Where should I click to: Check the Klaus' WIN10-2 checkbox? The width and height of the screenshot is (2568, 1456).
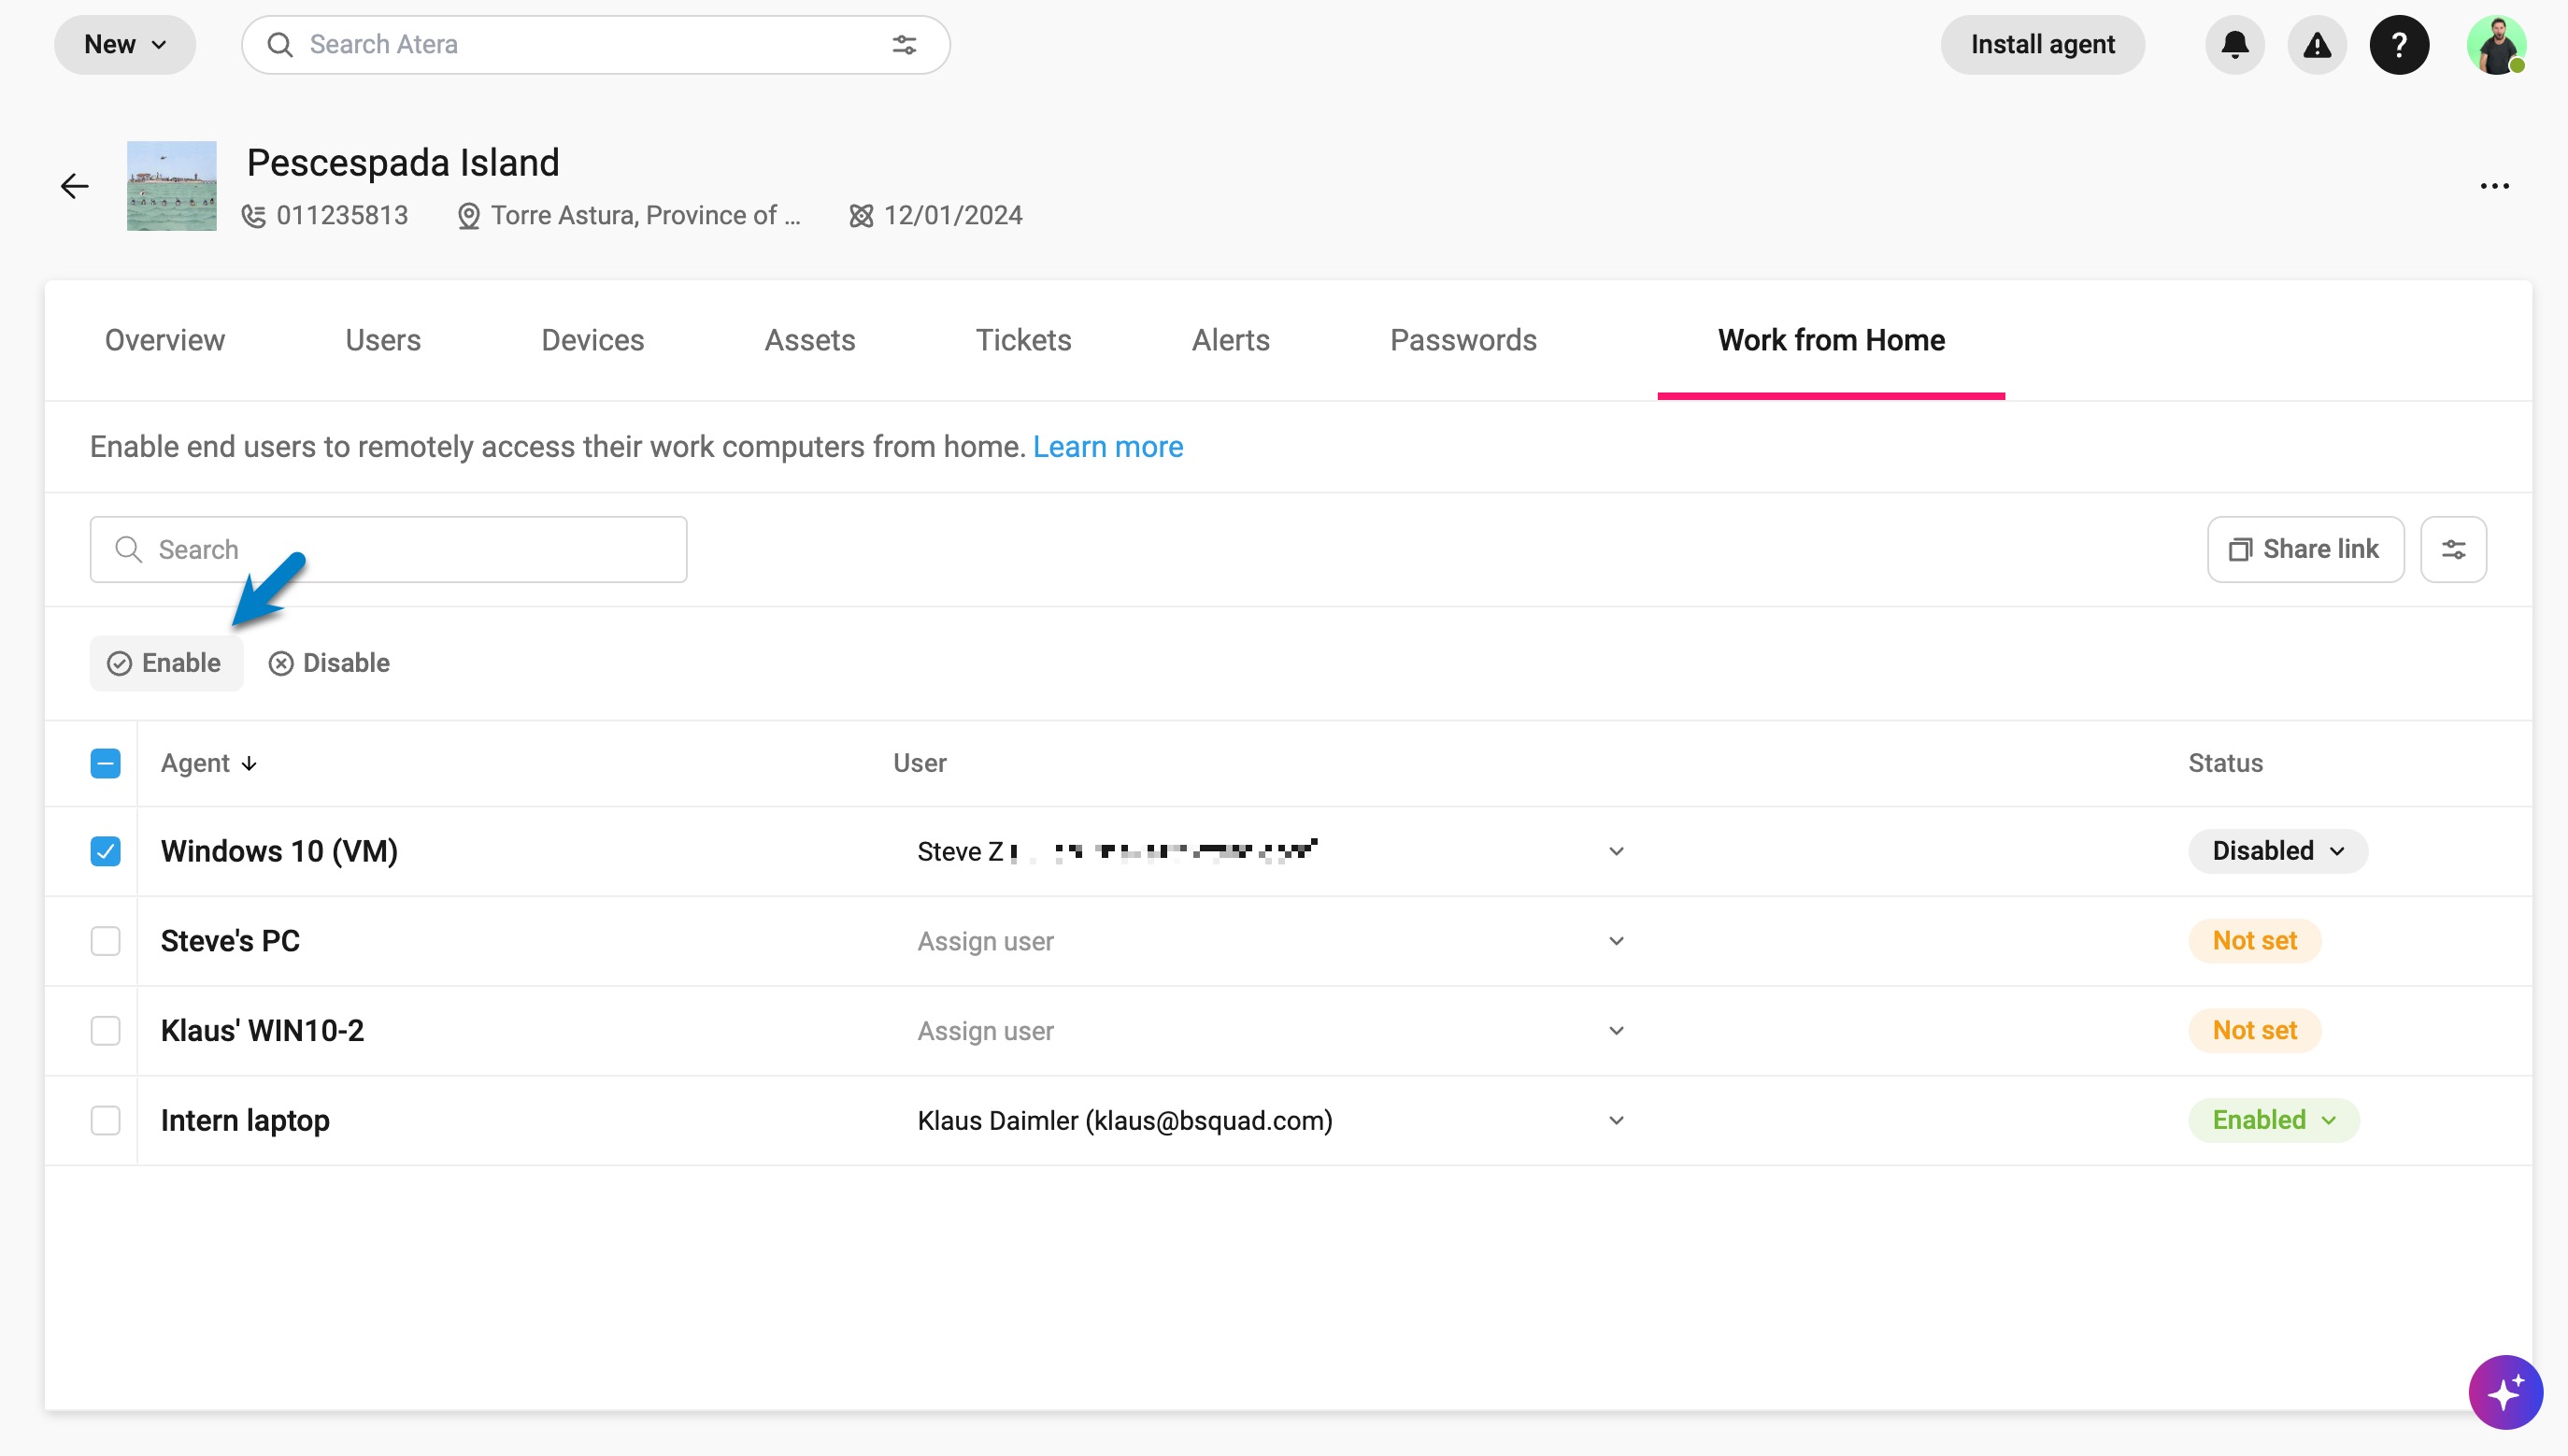pyautogui.click(x=105, y=1031)
